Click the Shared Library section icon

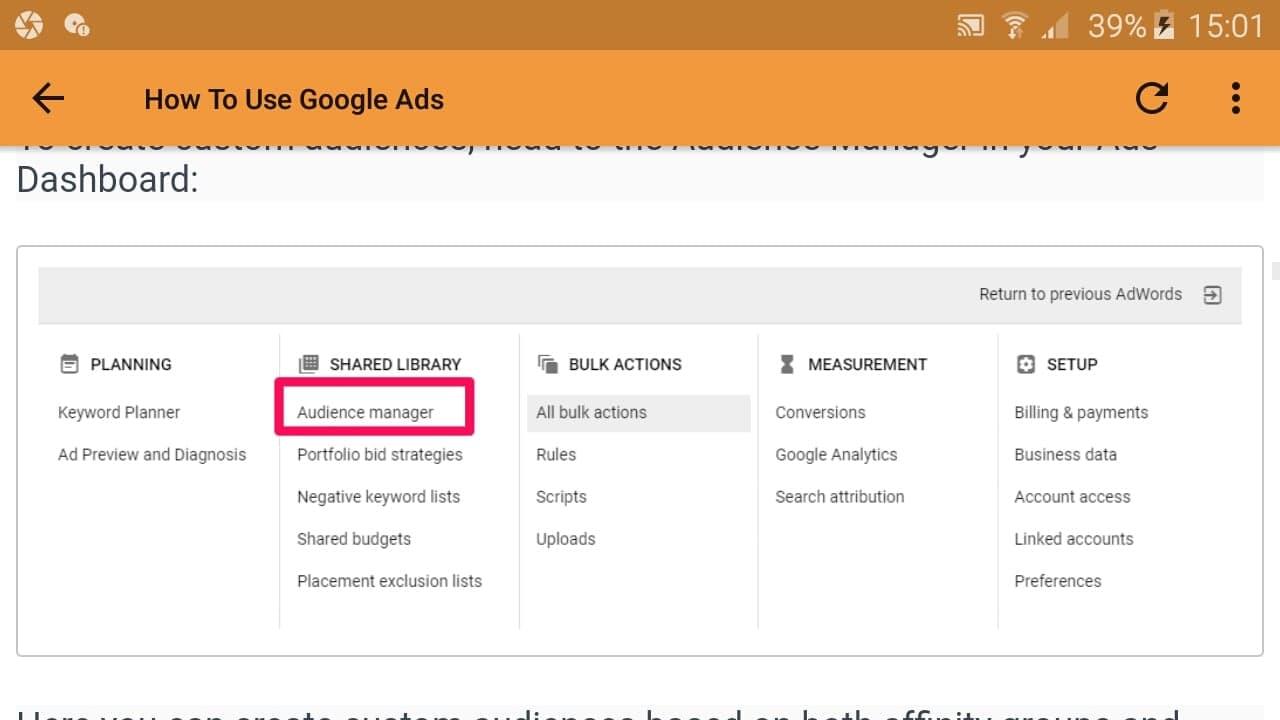tap(309, 364)
